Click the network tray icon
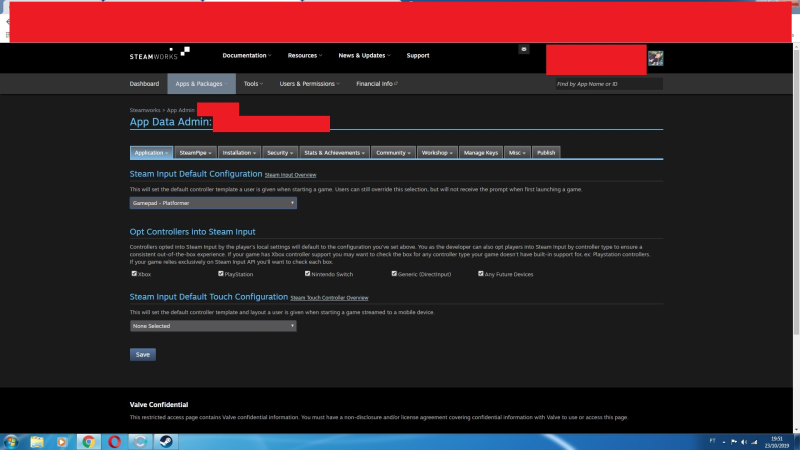This screenshot has height=450, width=800. coord(754,442)
